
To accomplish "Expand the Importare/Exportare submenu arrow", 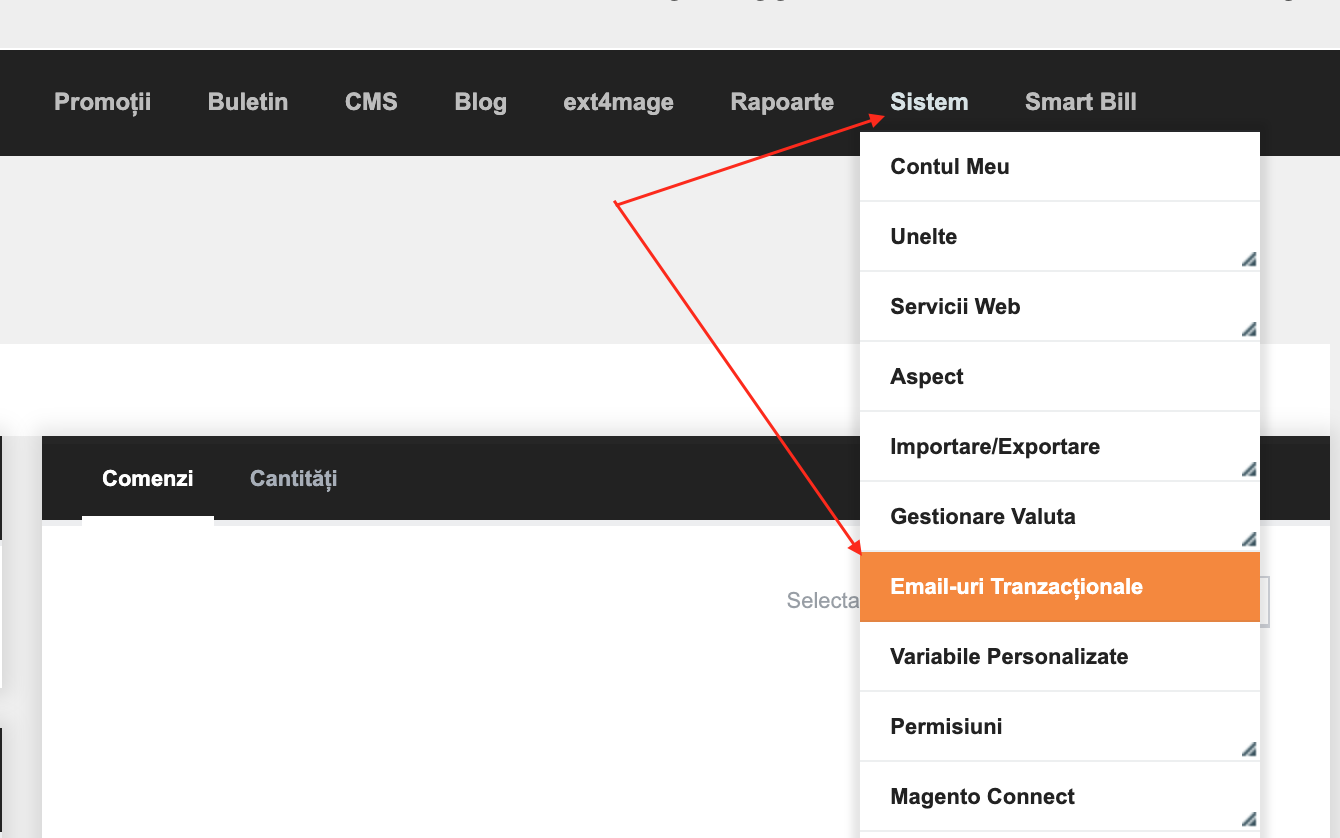I will point(1249,469).
